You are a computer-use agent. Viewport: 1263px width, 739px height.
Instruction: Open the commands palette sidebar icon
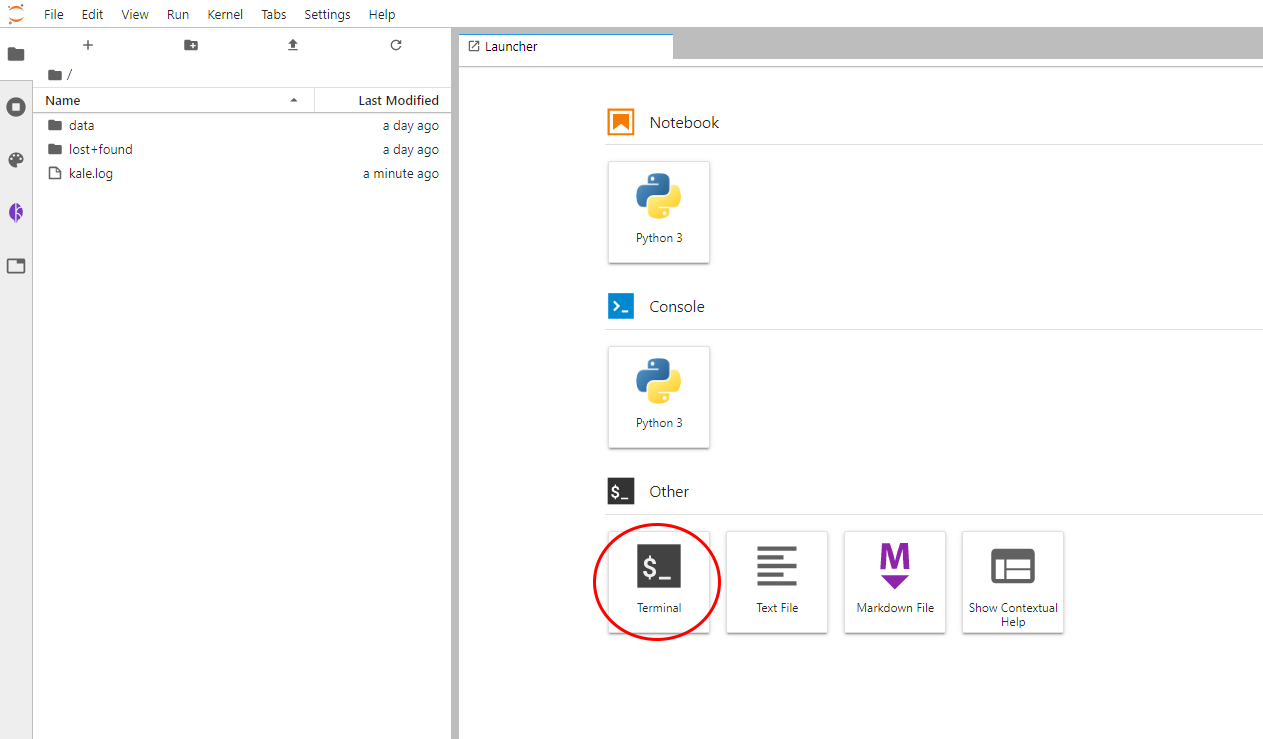[x=16, y=160]
